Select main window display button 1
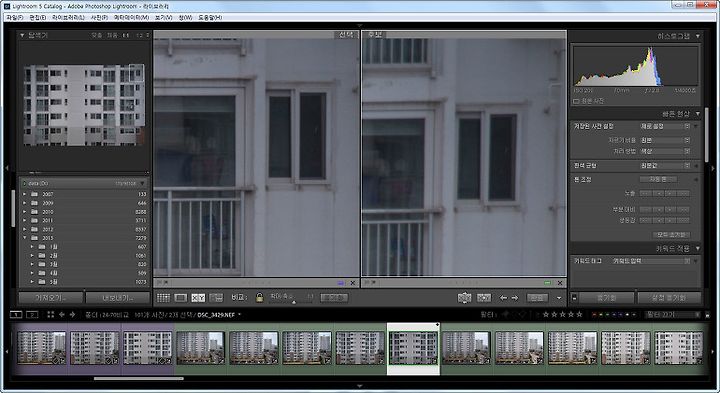This screenshot has height=393, width=720. pyautogui.click(x=16, y=314)
